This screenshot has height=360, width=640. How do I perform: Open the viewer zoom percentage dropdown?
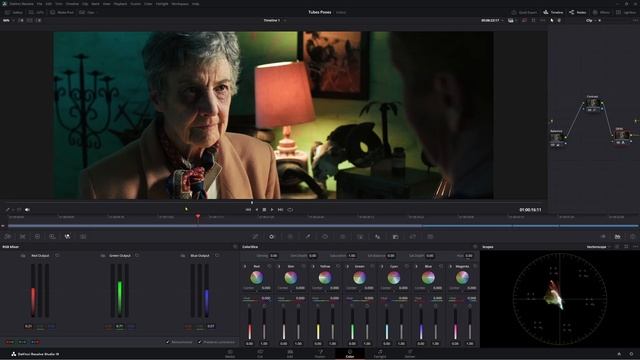point(8,20)
